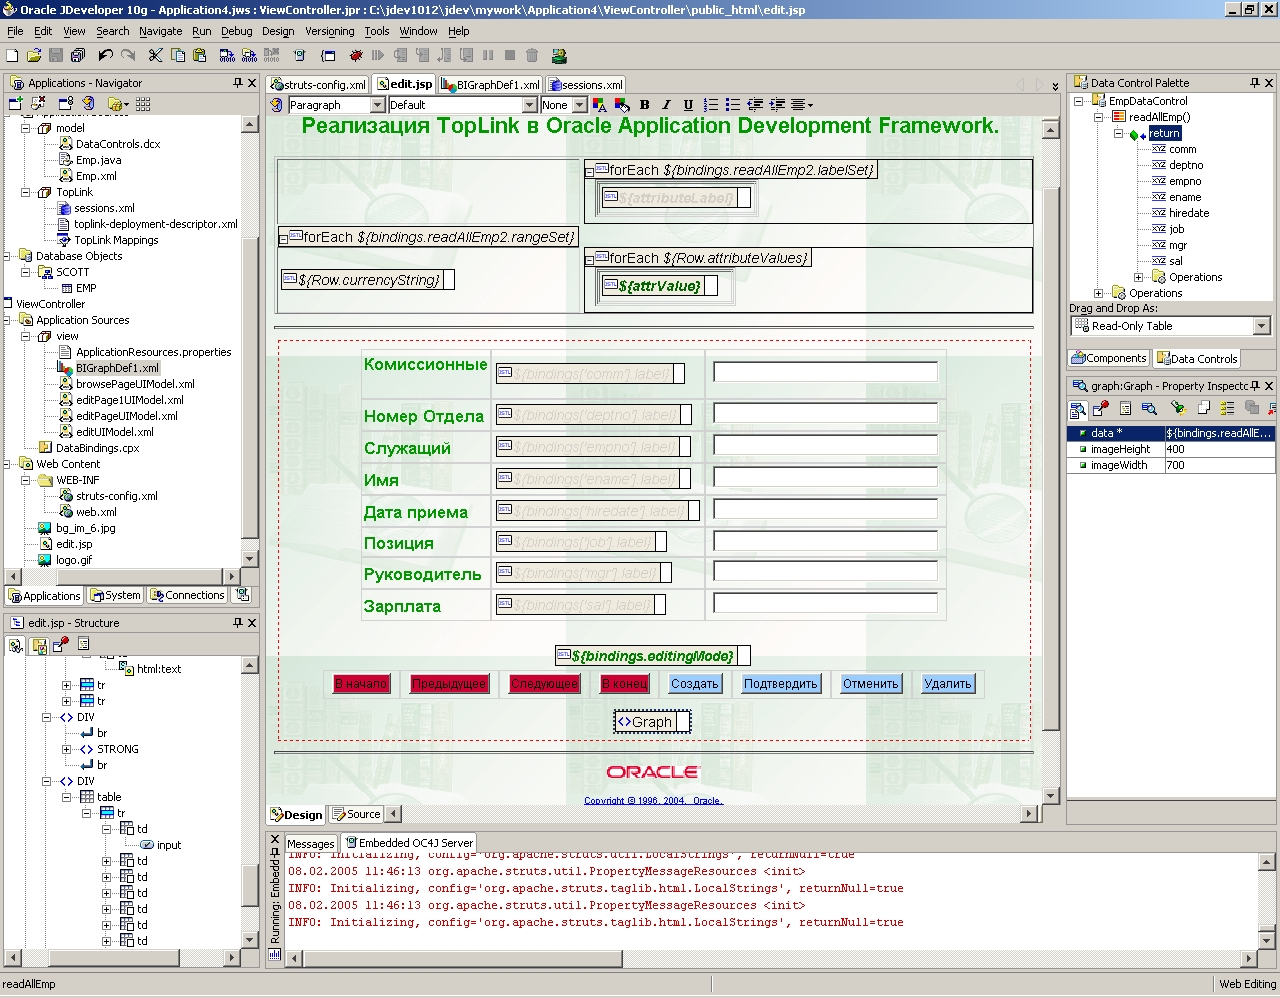Click the imageHeight property value 400

tap(1220, 449)
